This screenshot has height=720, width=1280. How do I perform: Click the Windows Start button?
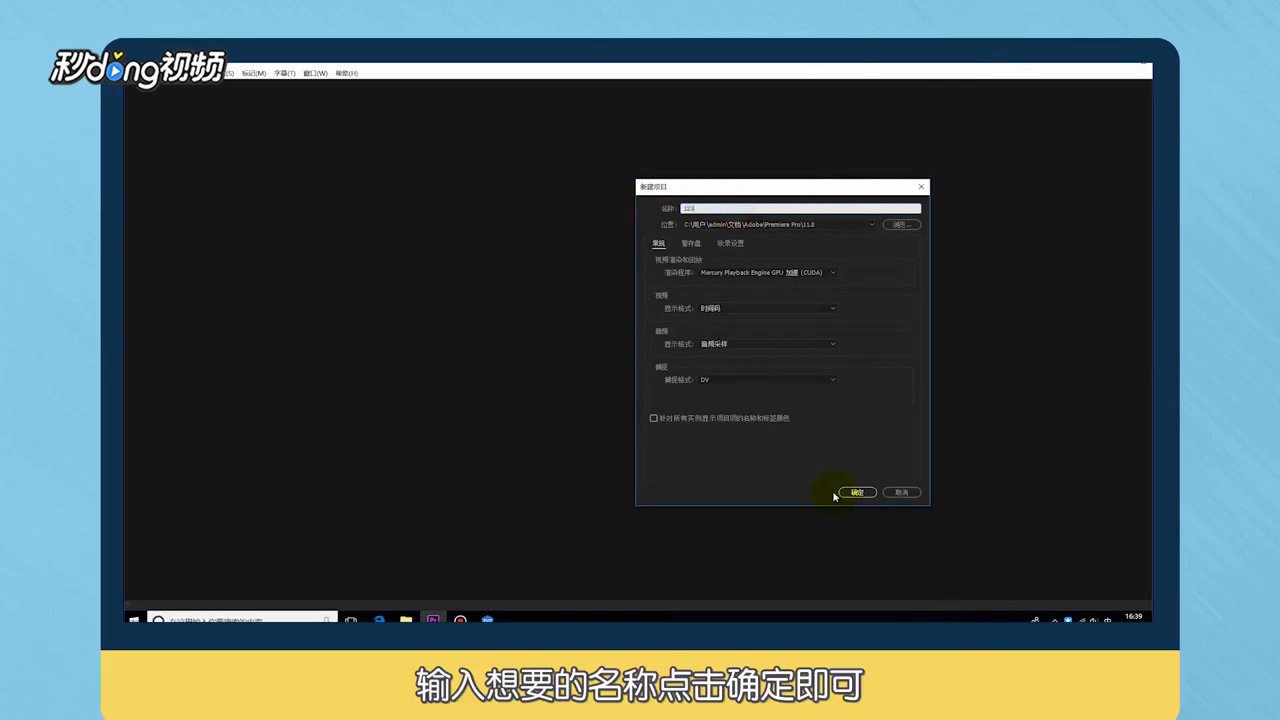point(134,619)
